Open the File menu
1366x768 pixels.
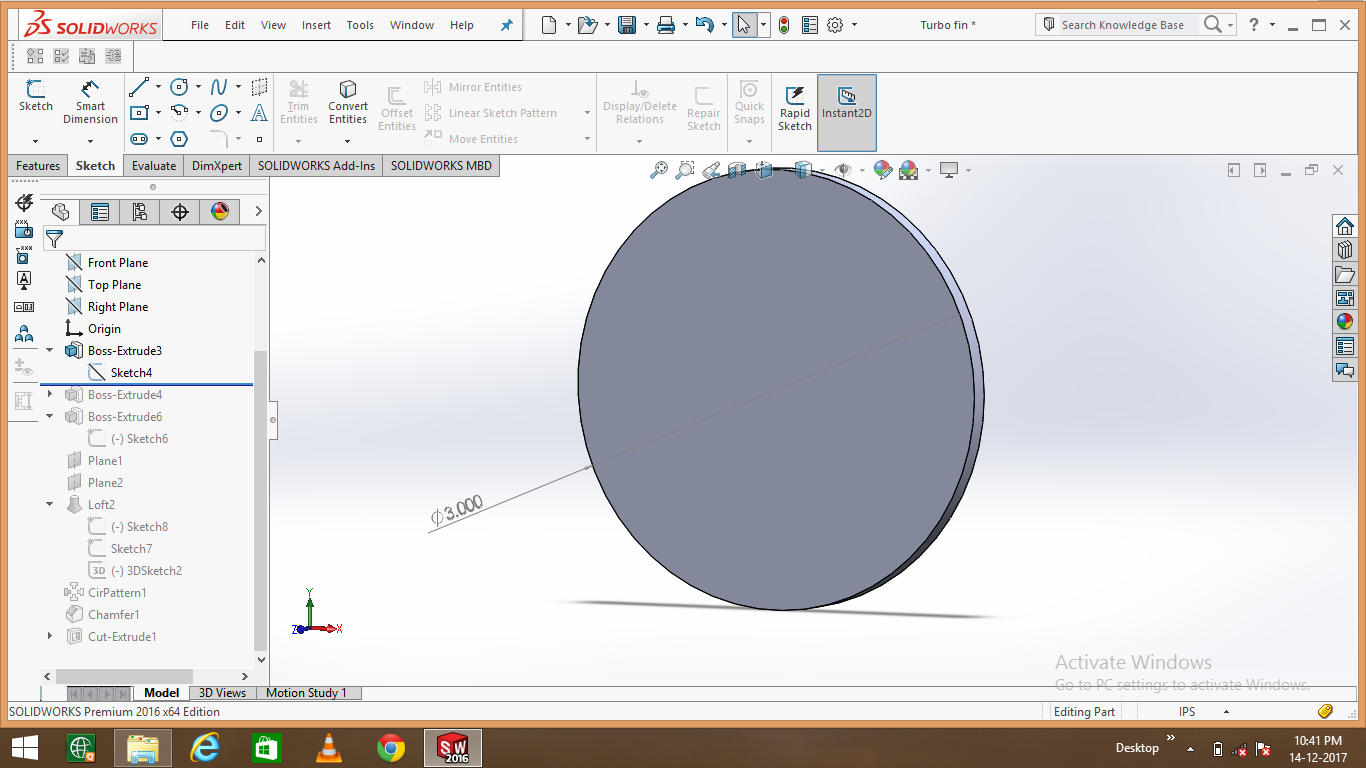tap(200, 25)
